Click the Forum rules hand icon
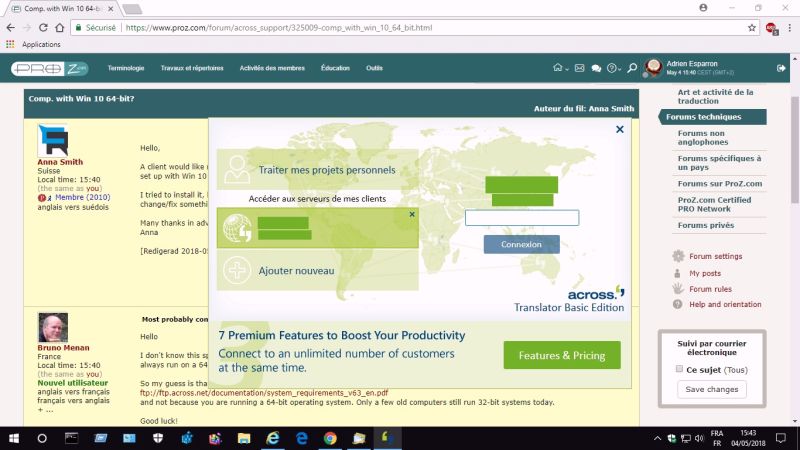Image resolution: width=800 pixels, height=450 pixels. pyautogui.click(x=678, y=289)
